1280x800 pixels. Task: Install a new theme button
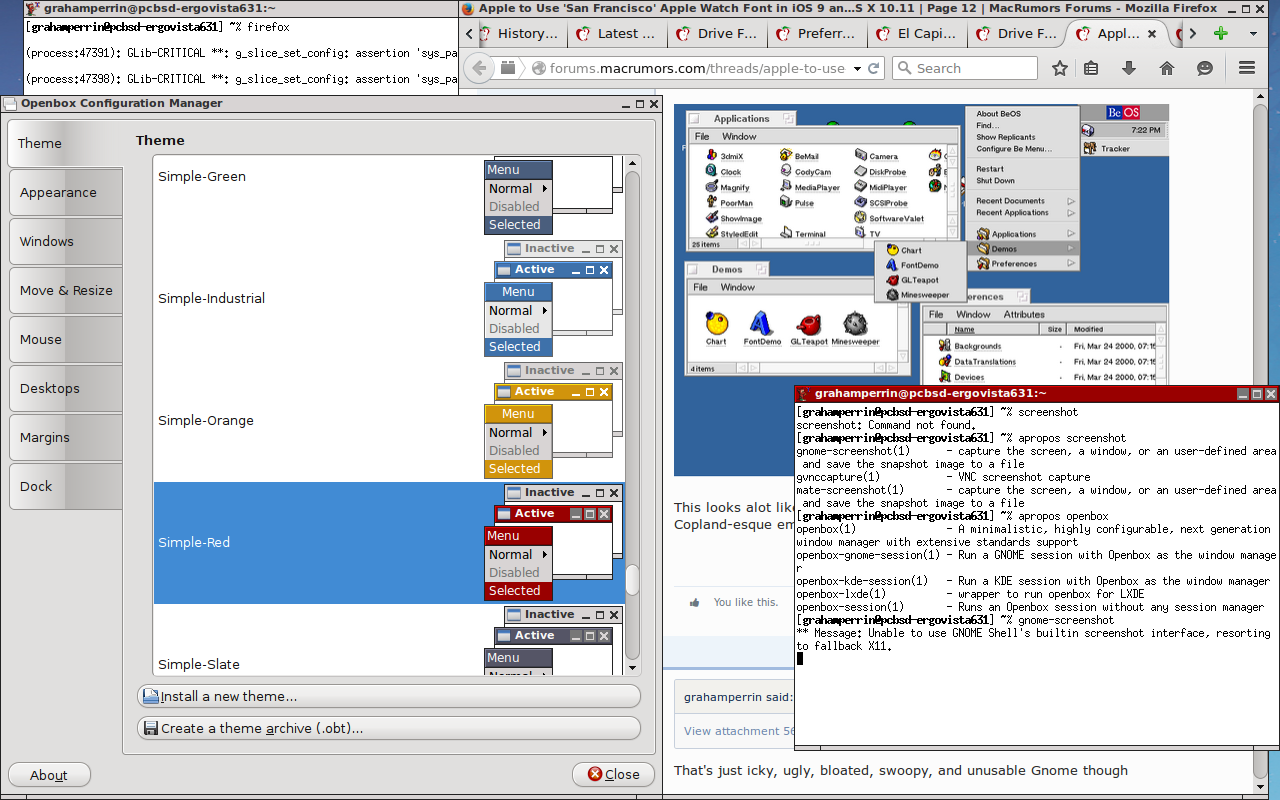click(x=388, y=696)
